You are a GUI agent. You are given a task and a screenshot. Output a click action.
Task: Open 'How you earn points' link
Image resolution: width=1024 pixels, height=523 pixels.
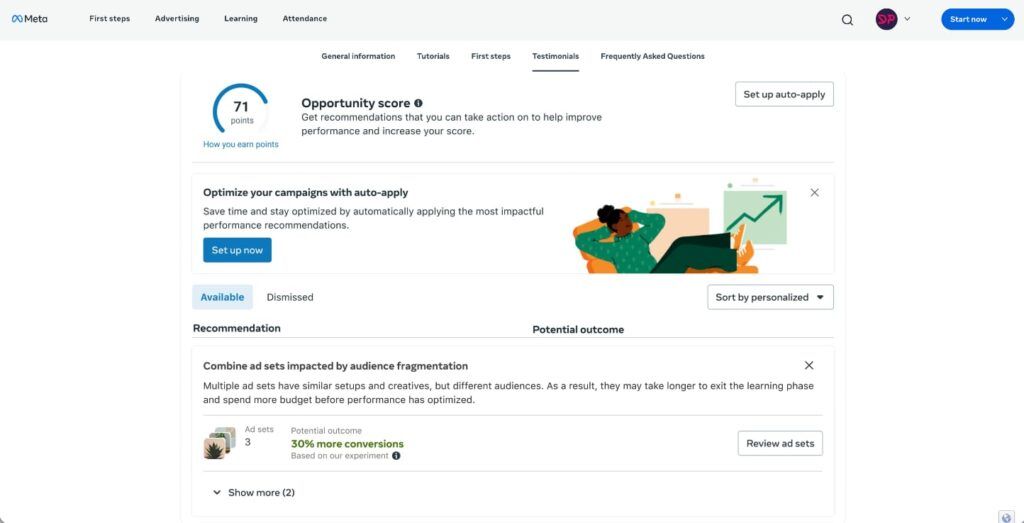coord(241,144)
